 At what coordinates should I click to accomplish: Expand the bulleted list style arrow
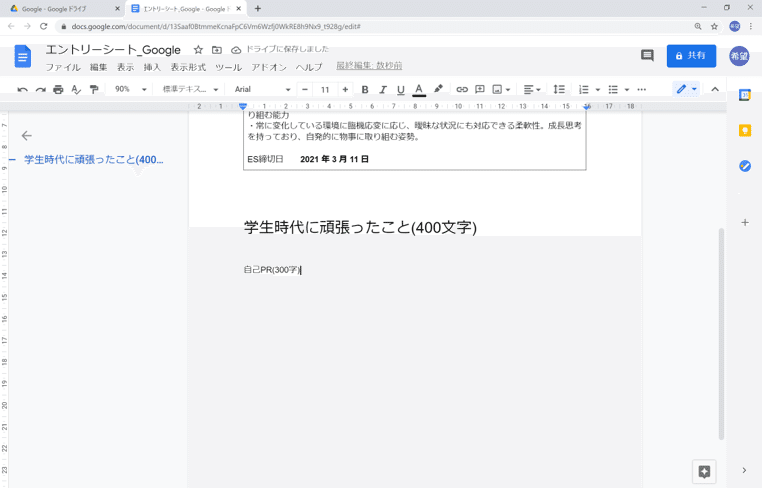pos(627,89)
